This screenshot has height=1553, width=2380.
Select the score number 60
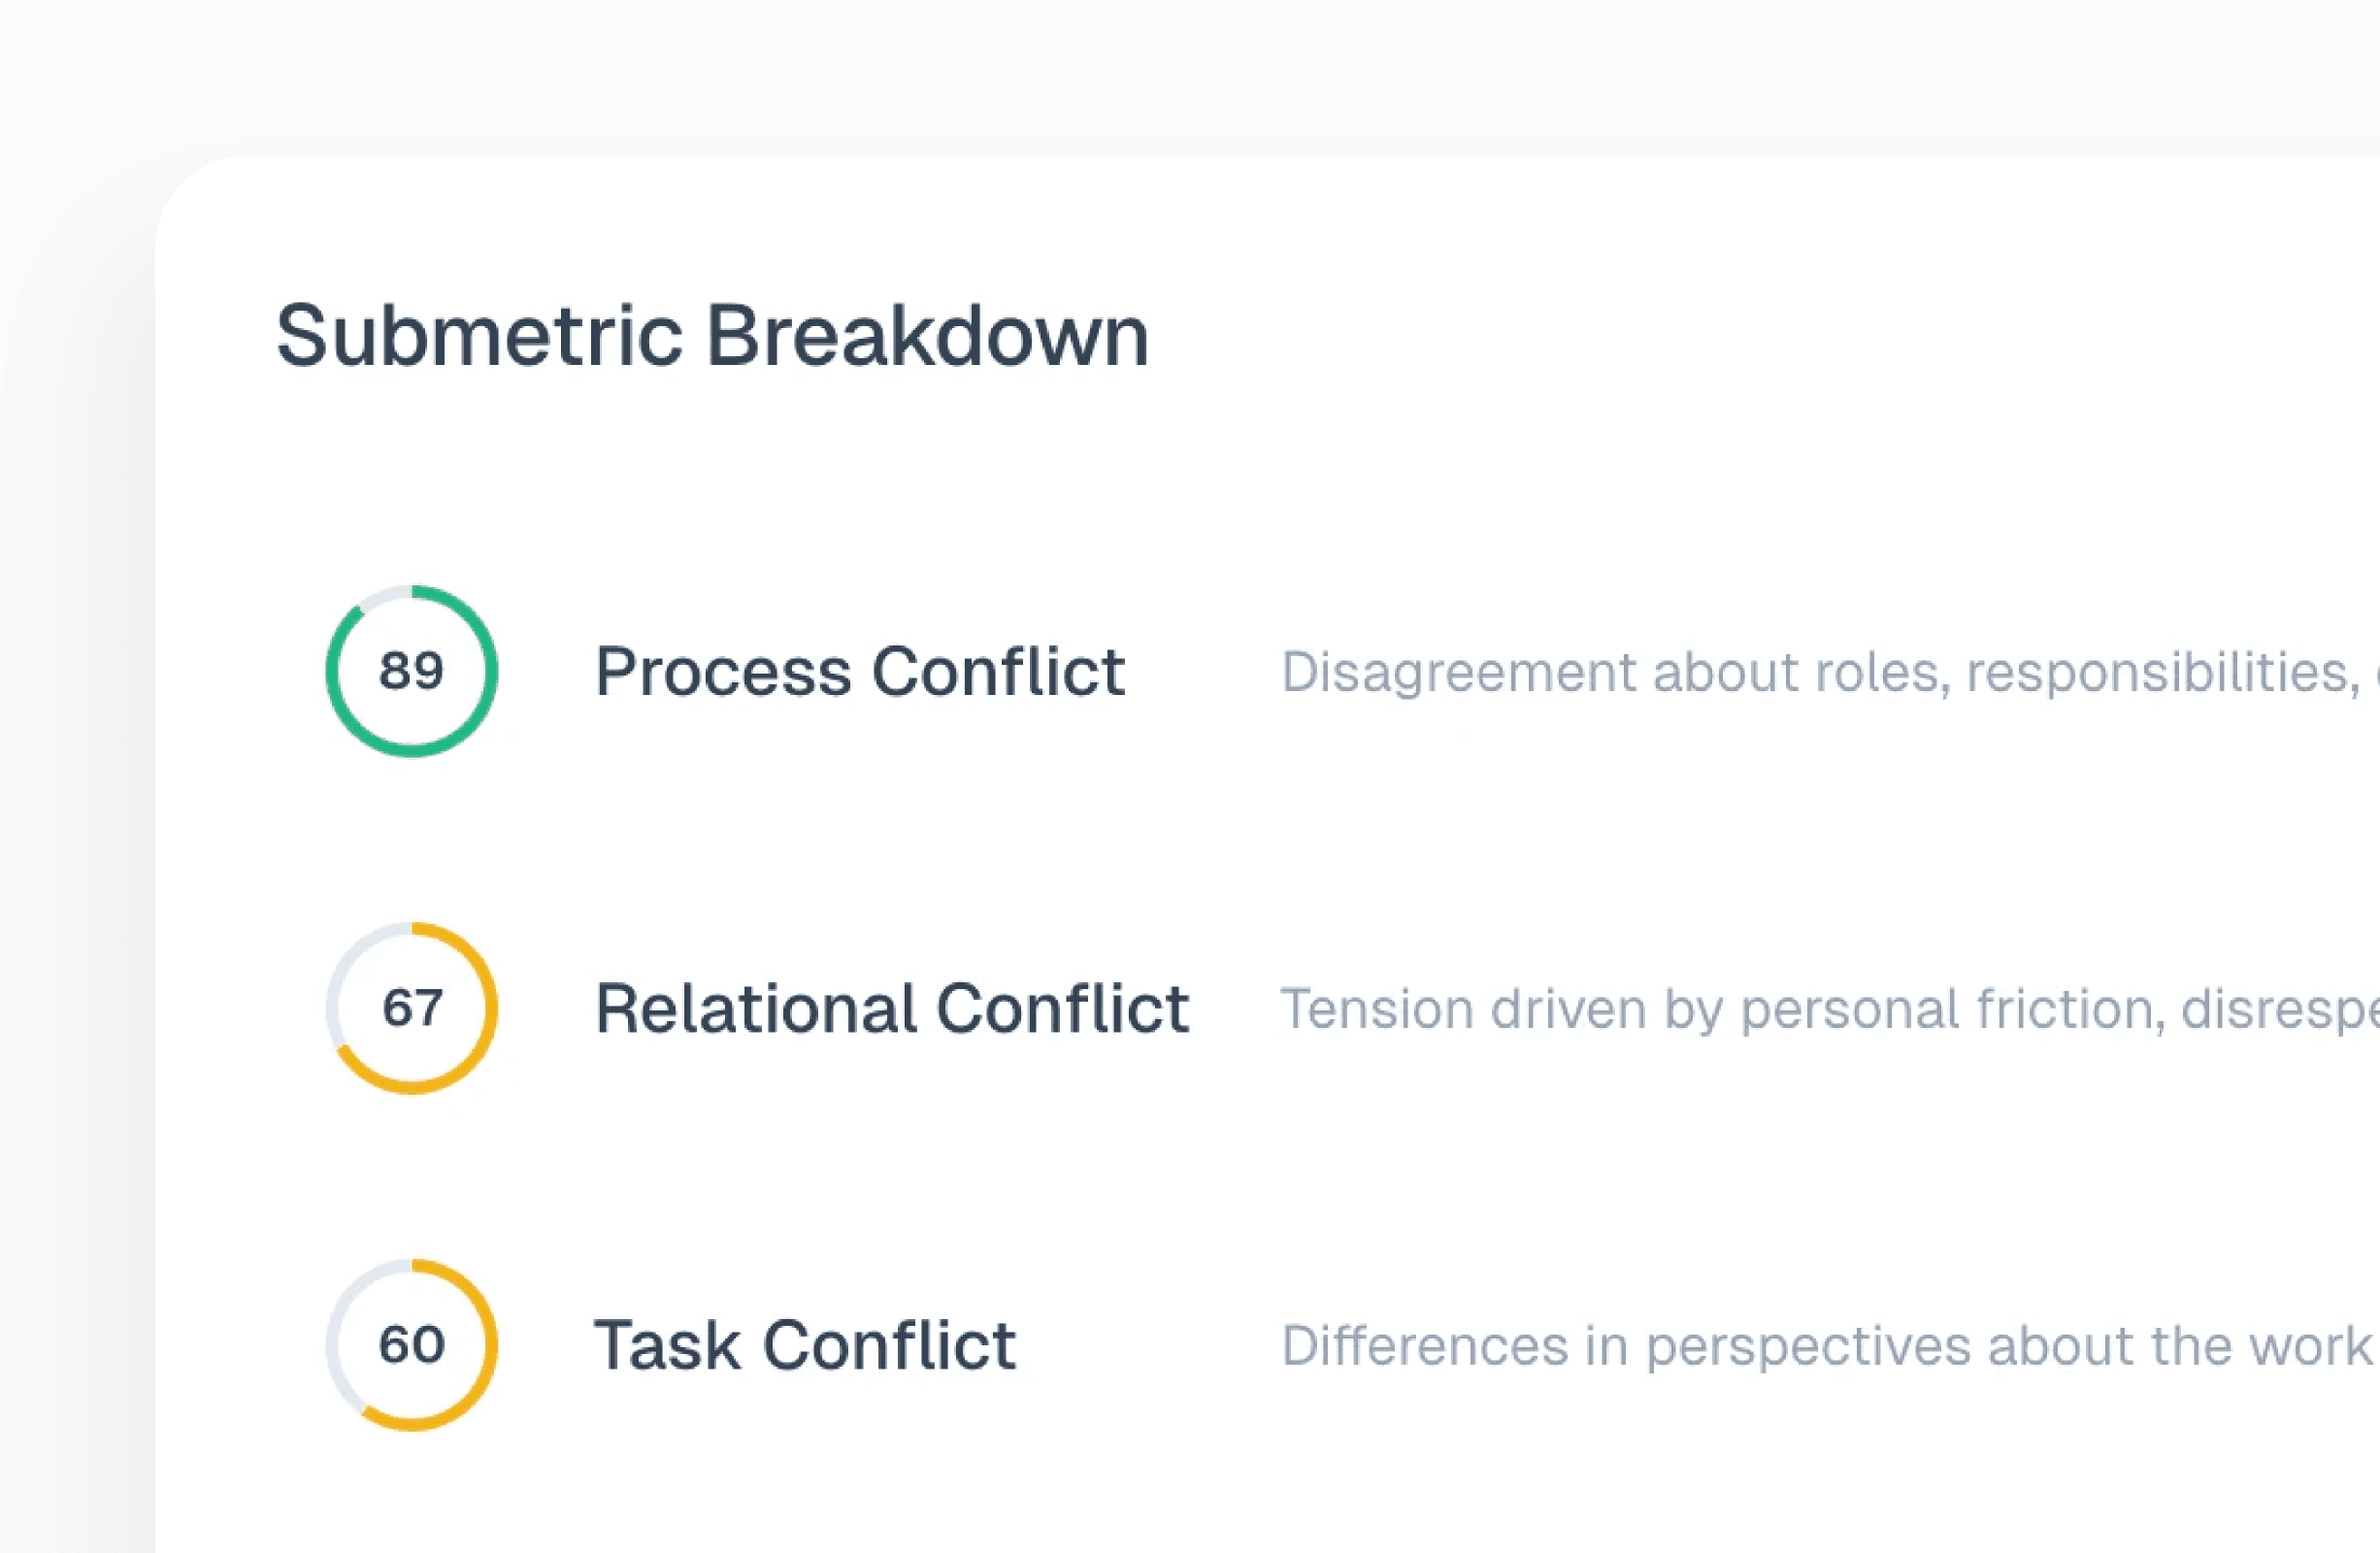pyautogui.click(x=411, y=1345)
